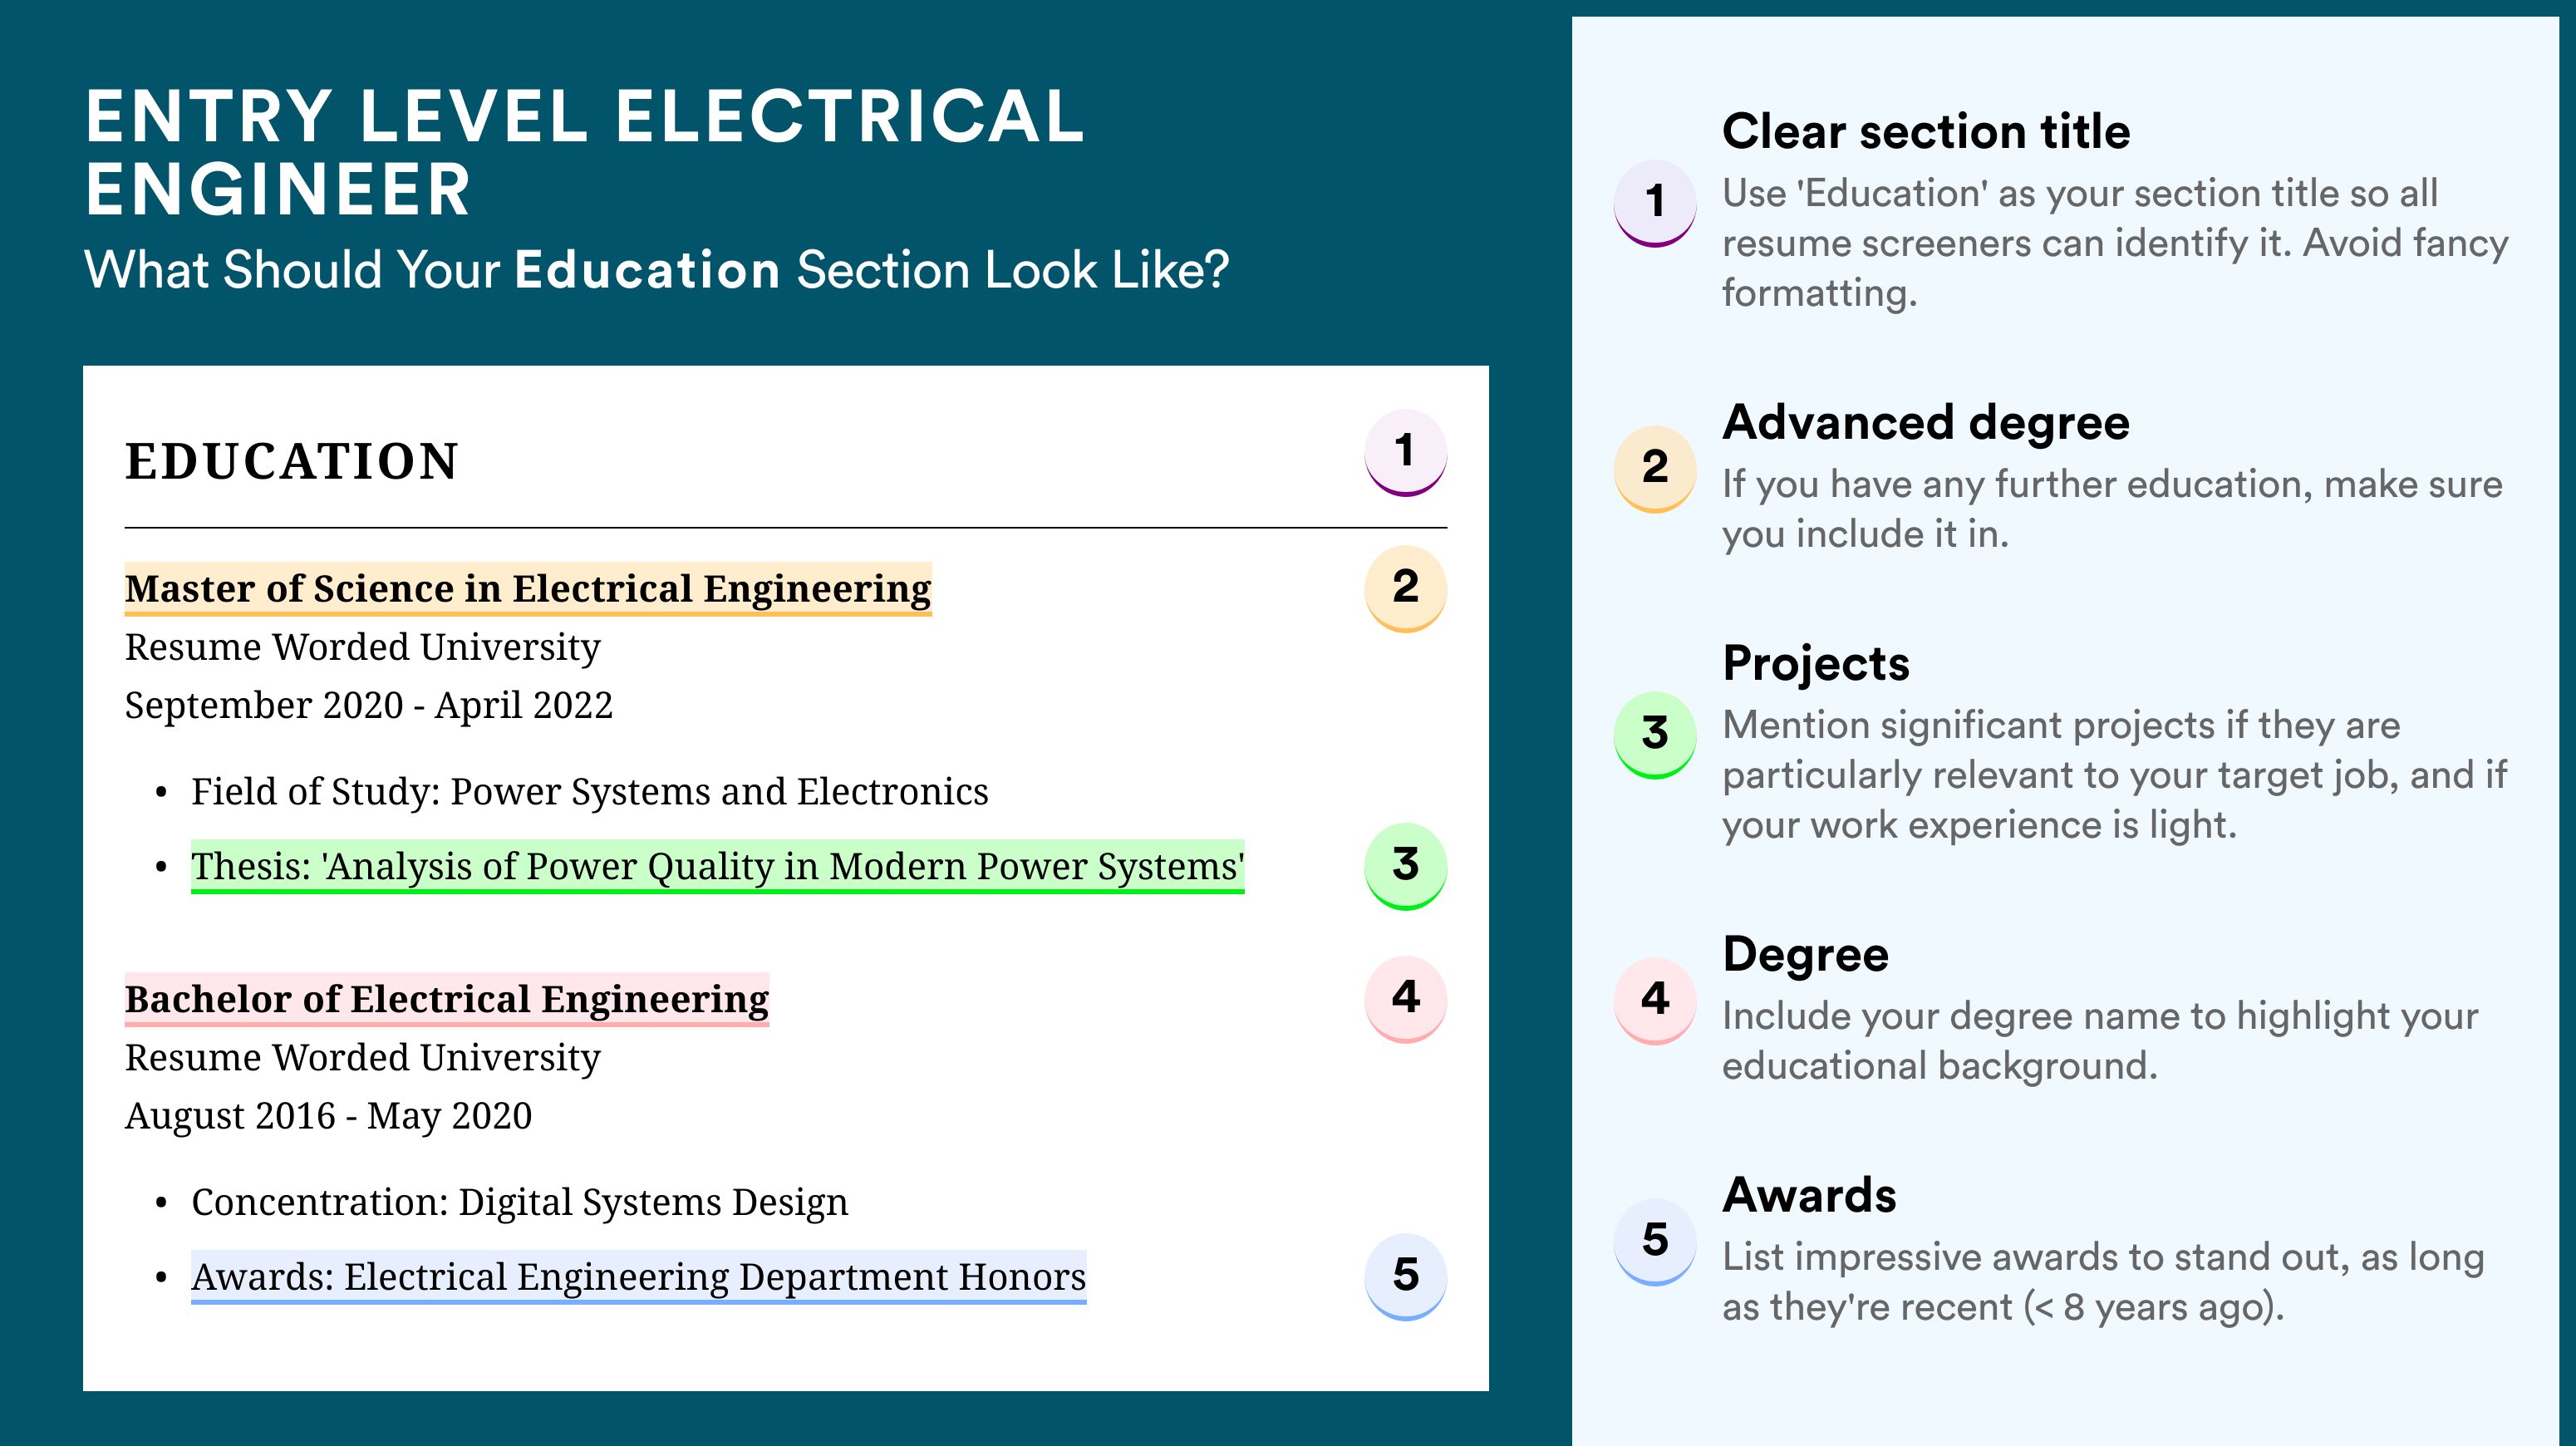Screen dimensions: 2576x1446
Task: Click badge 1 next to Clear section title
Action: (1655, 203)
